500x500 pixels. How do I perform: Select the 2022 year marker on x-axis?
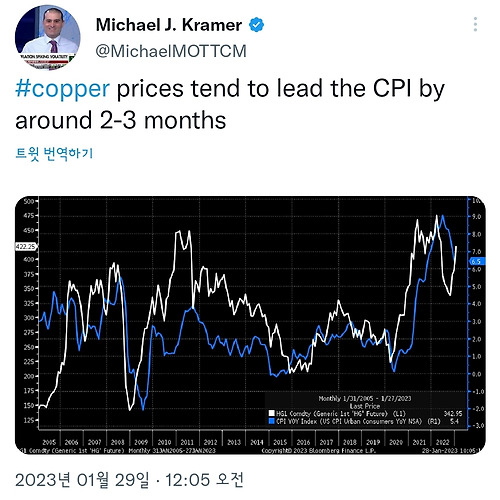point(443,442)
